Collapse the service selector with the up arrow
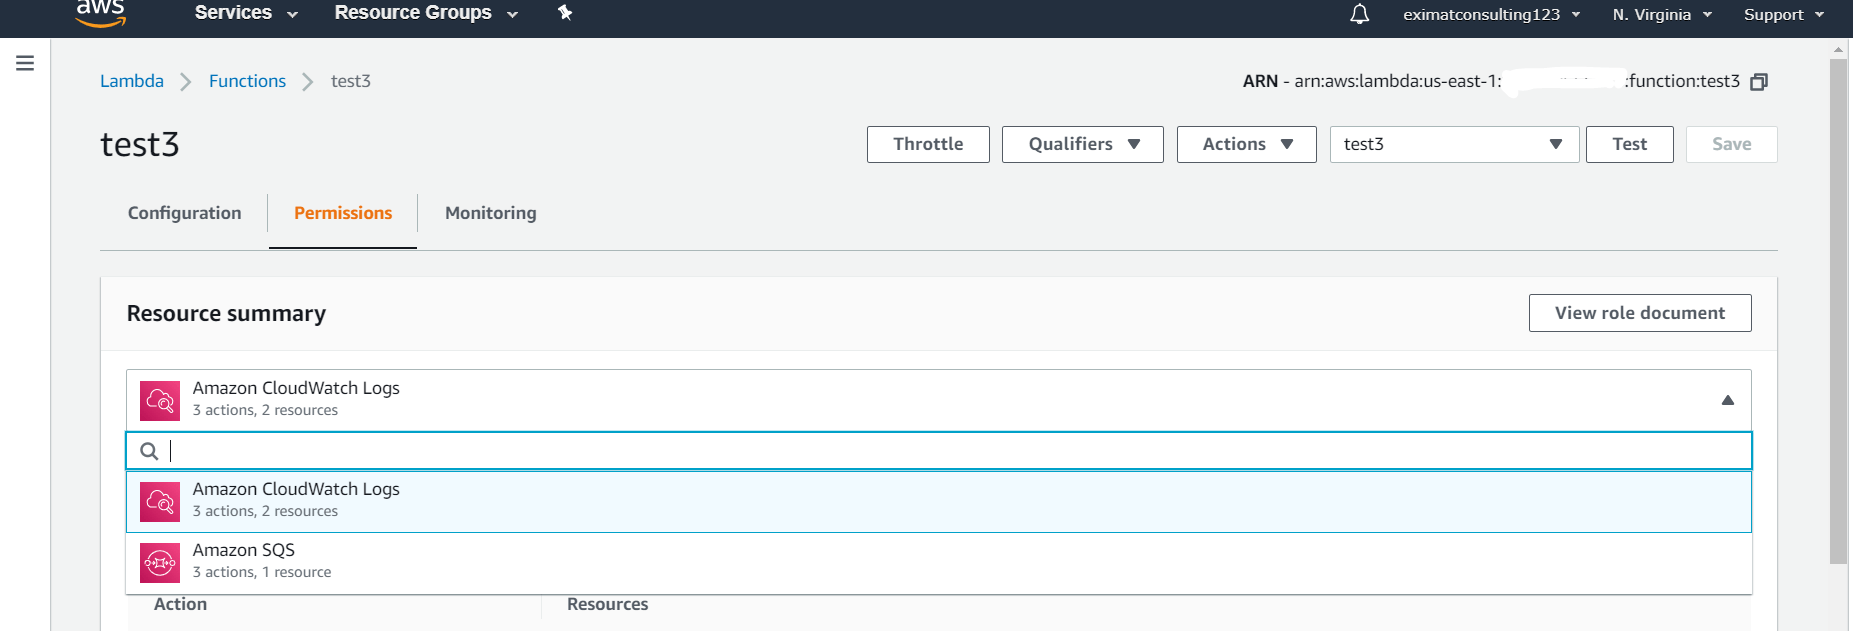 [x=1727, y=400]
